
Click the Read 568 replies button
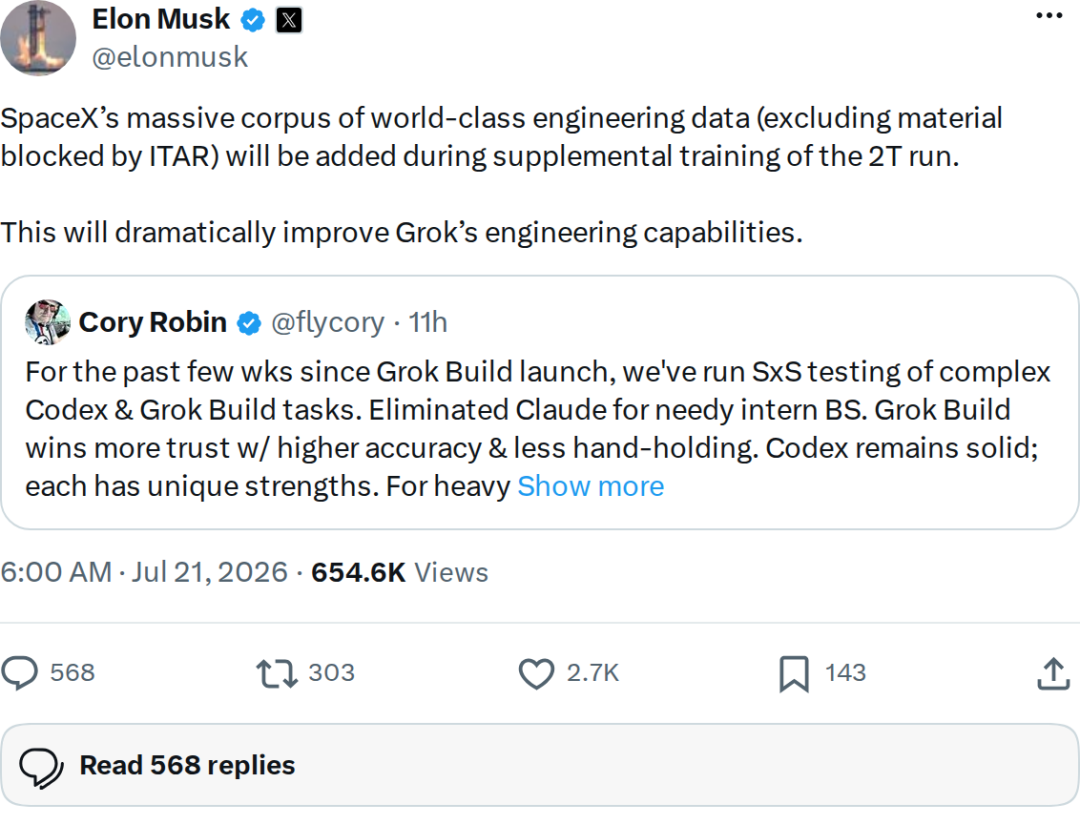tap(540, 765)
